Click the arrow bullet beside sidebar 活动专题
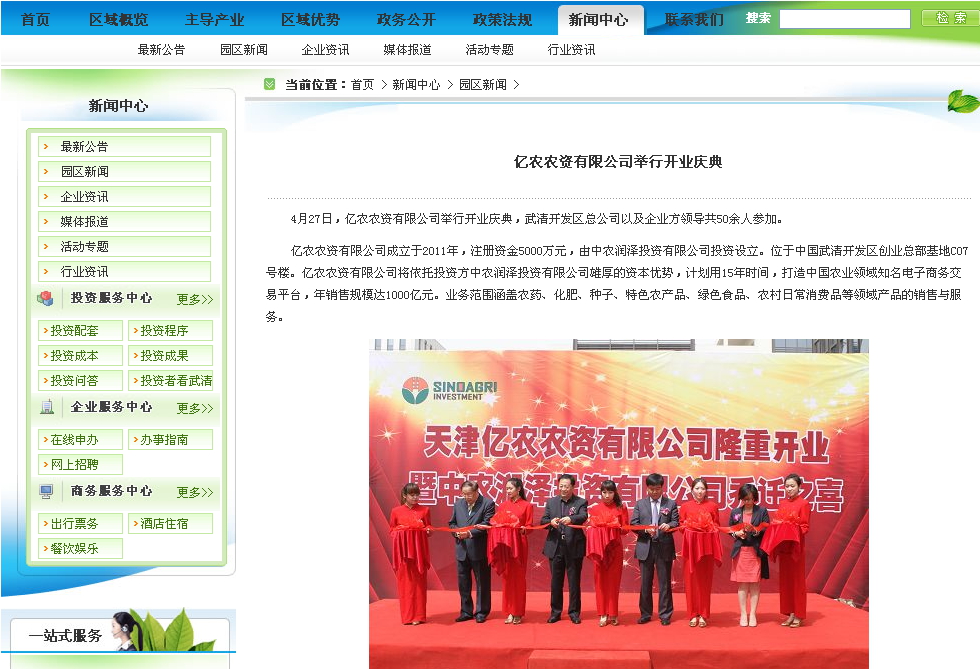The image size is (980, 669). [46, 246]
